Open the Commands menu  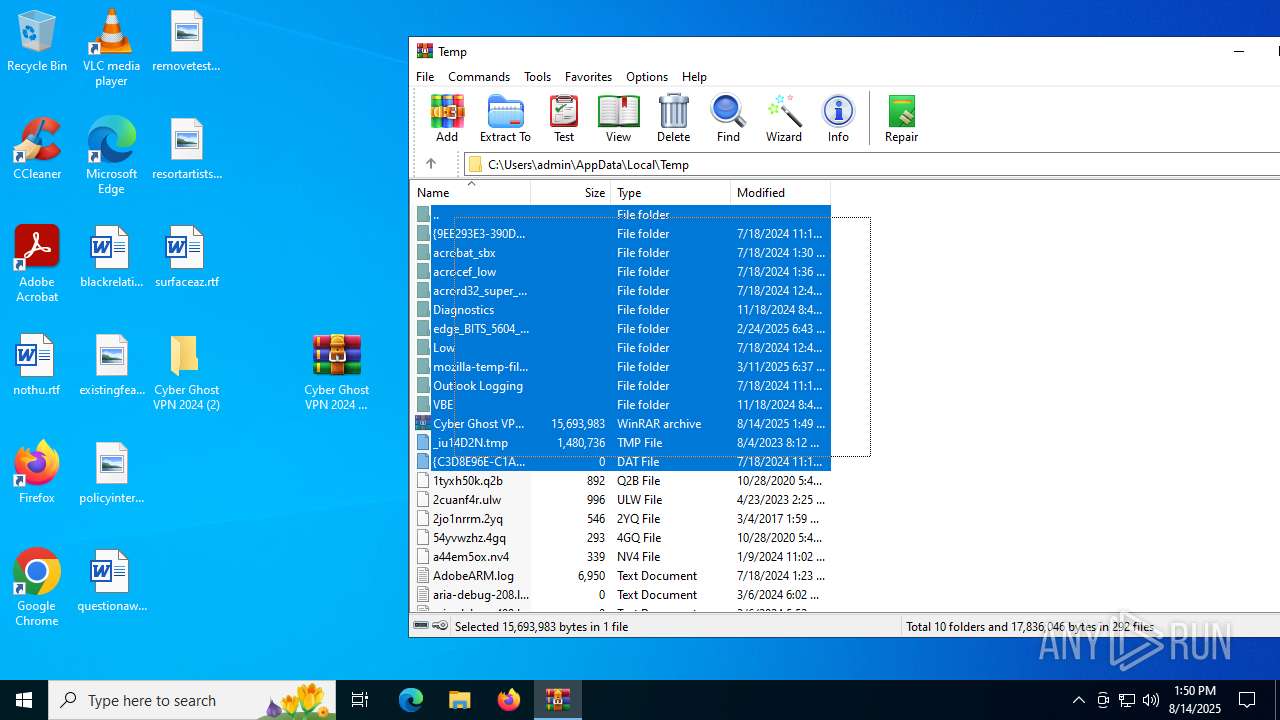click(x=479, y=77)
